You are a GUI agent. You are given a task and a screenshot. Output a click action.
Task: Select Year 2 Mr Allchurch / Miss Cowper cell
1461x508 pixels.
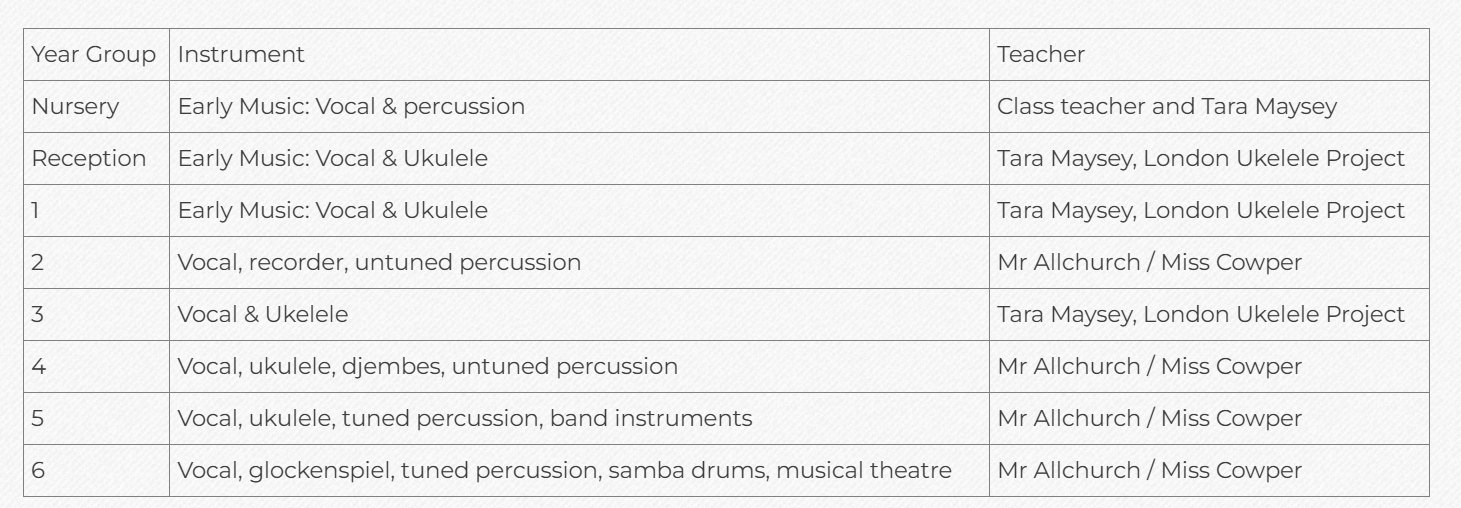[x=1209, y=263]
